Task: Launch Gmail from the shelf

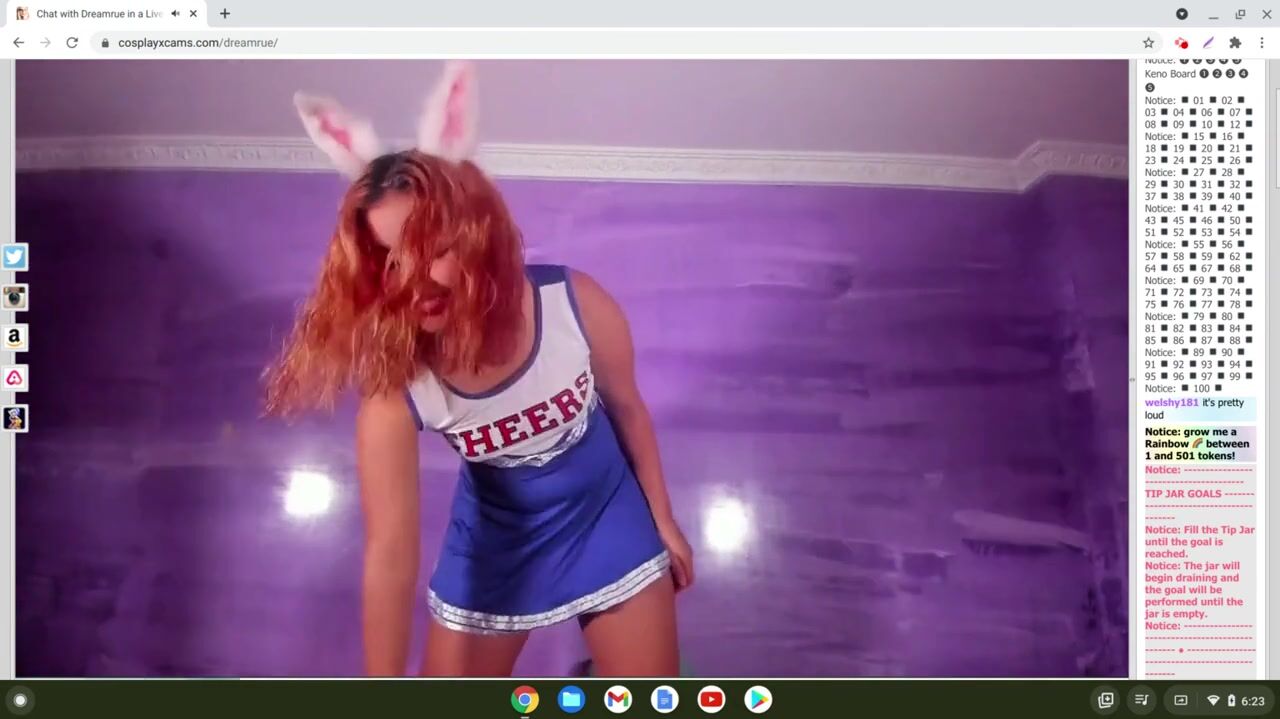Action: tap(618, 700)
